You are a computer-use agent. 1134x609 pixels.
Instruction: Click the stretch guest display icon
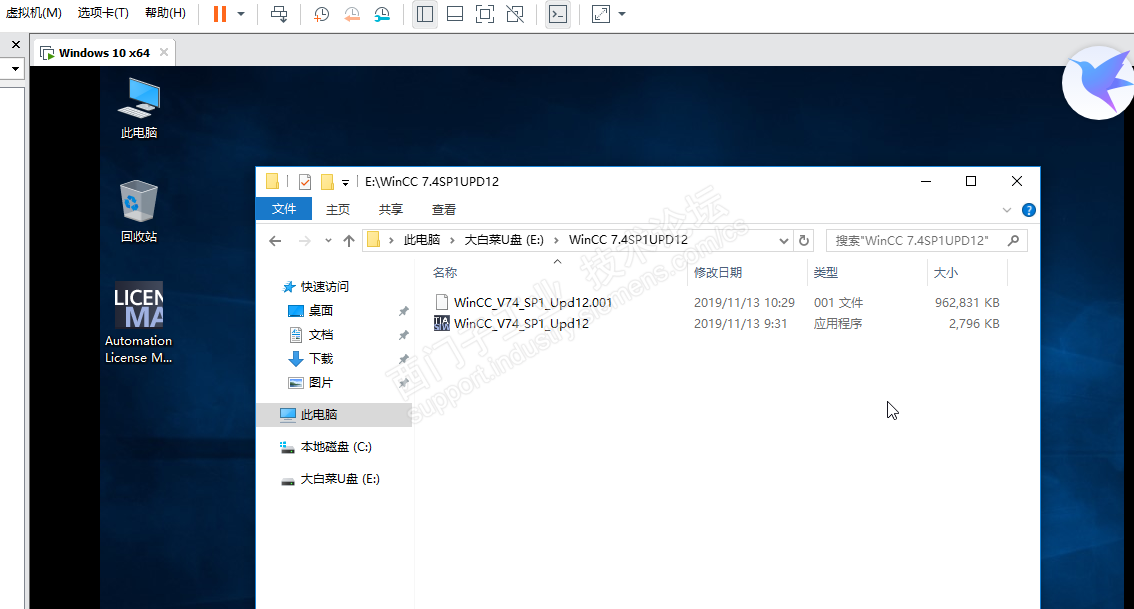[601, 14]
